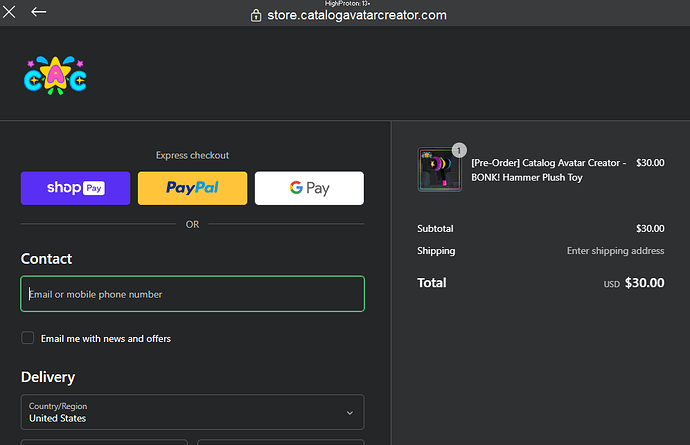Viewport: 690px width, 445px height.
Task: Click the second field below Country/Region
Action: (281, 442)
